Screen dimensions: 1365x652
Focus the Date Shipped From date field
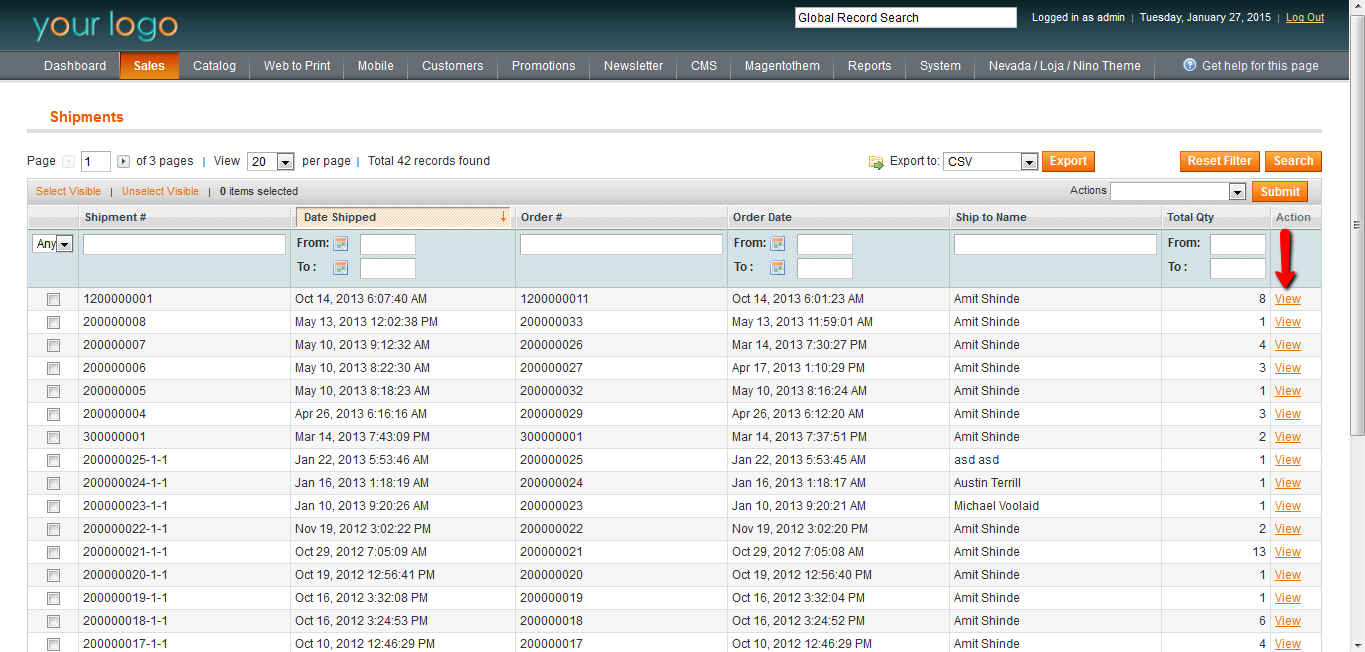point(388,244)
